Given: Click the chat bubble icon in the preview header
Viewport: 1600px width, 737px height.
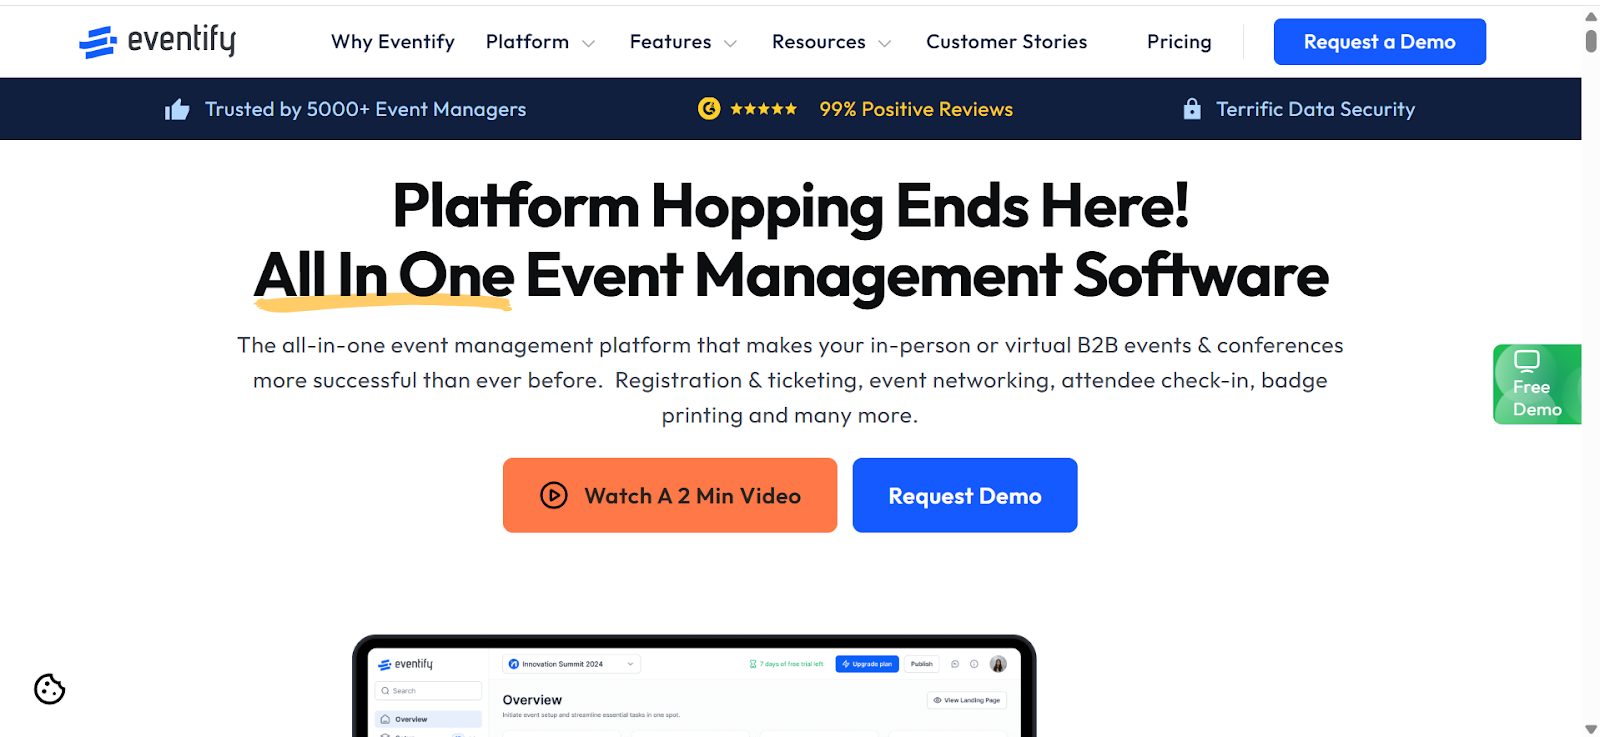Looking at the screenshot, I should tap(955, 664).
